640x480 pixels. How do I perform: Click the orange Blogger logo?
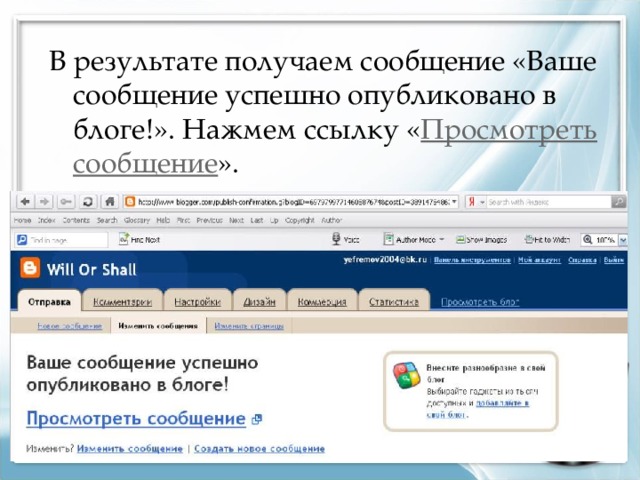[x=30, y=268]
